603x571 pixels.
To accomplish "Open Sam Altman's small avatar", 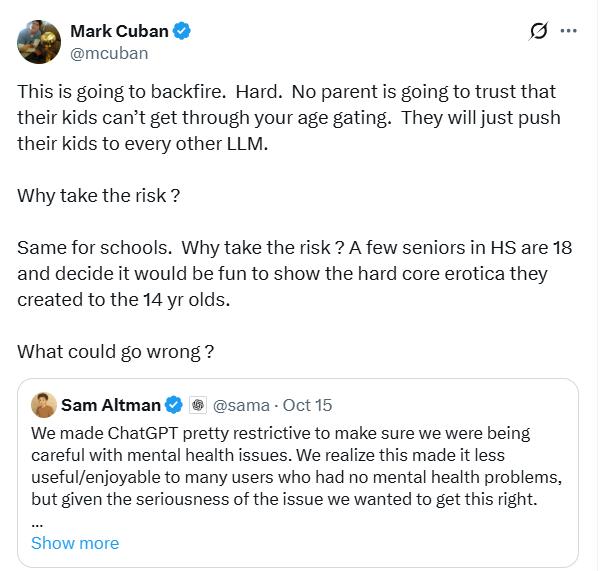I will 43,405.
